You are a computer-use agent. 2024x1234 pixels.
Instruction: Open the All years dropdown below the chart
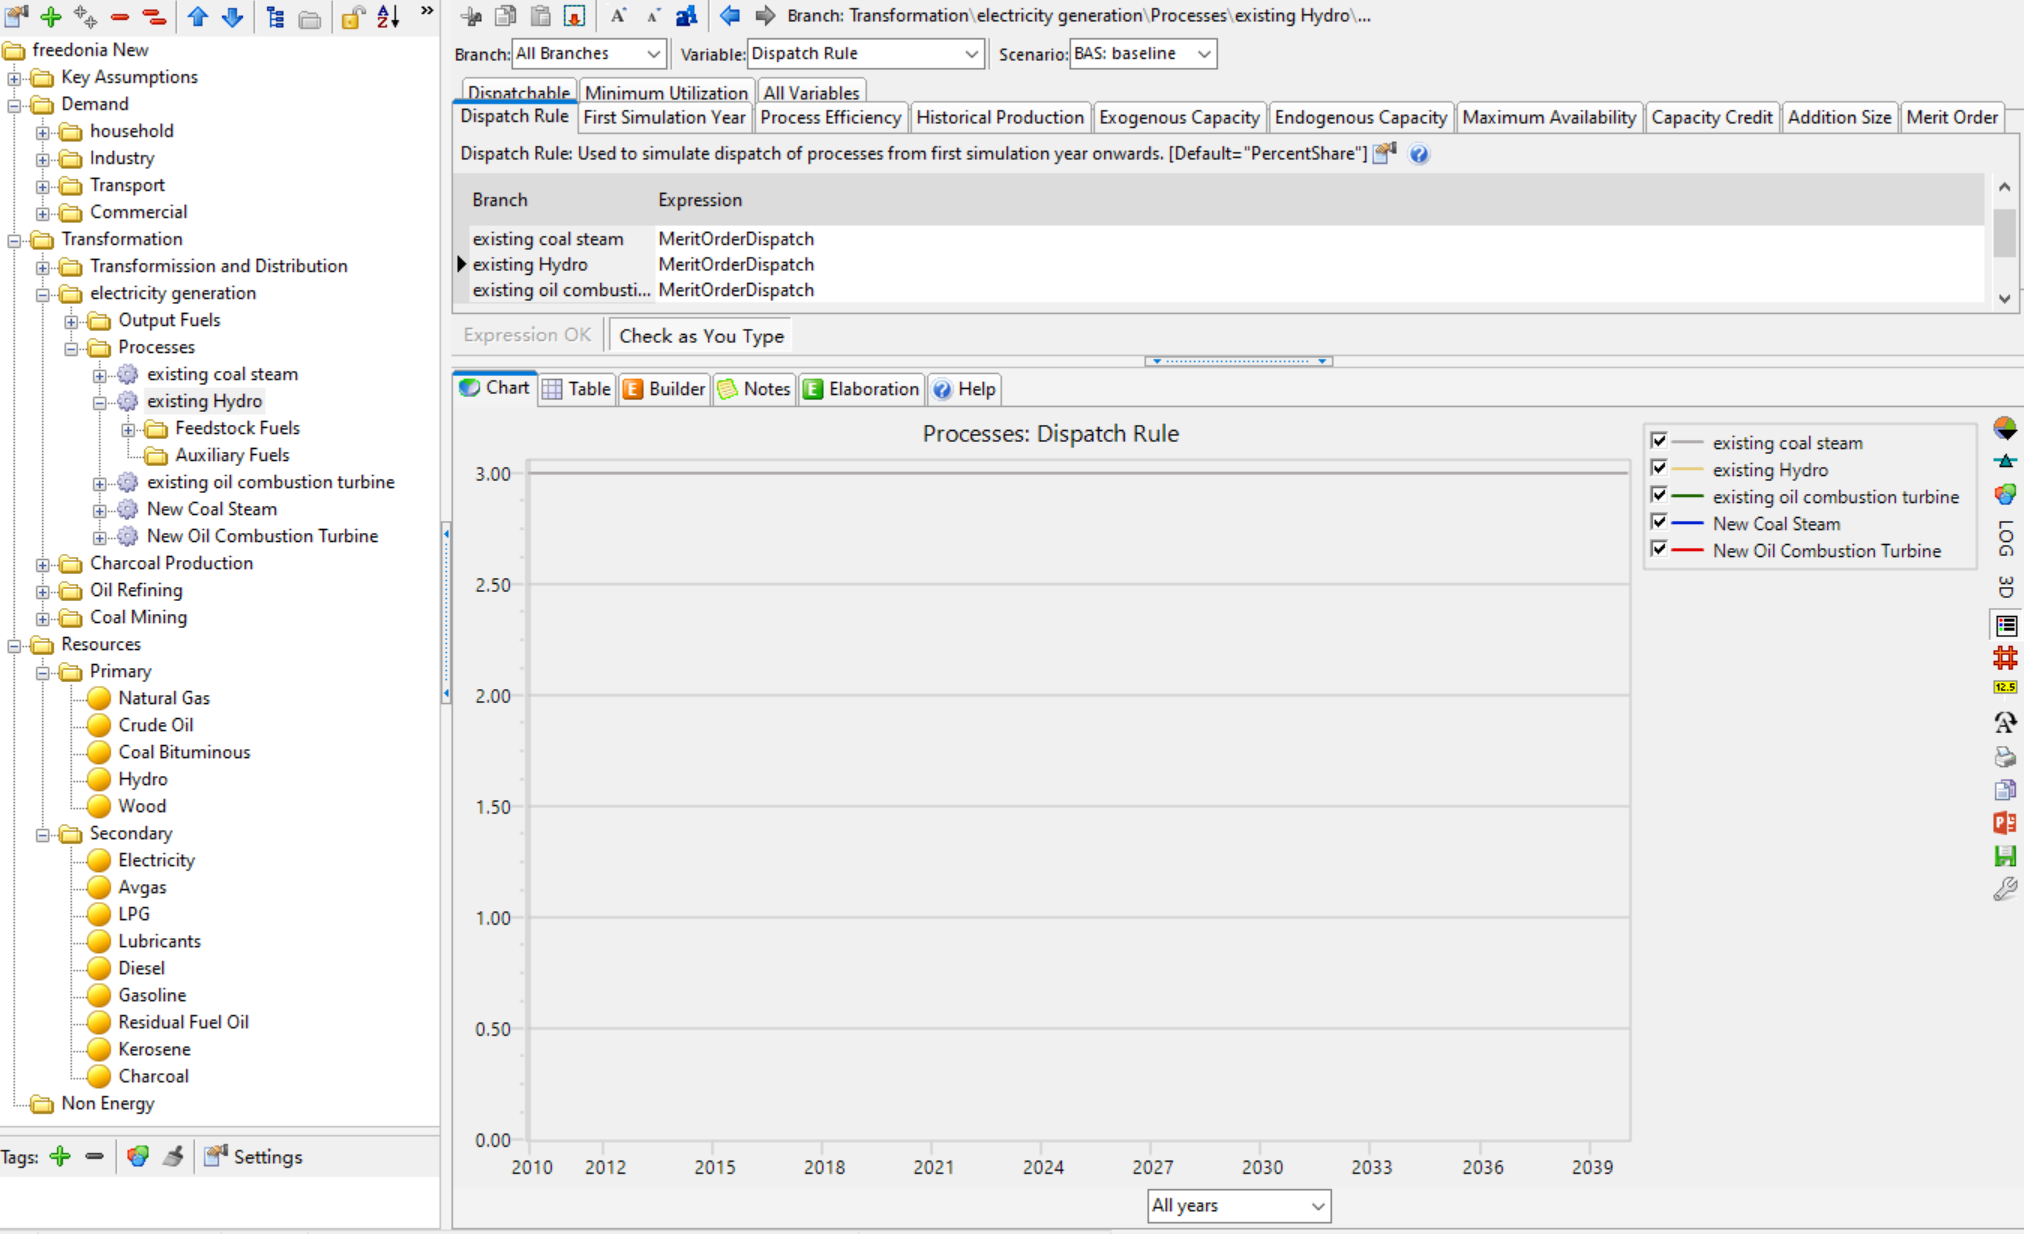[x=1238, y=1206]
